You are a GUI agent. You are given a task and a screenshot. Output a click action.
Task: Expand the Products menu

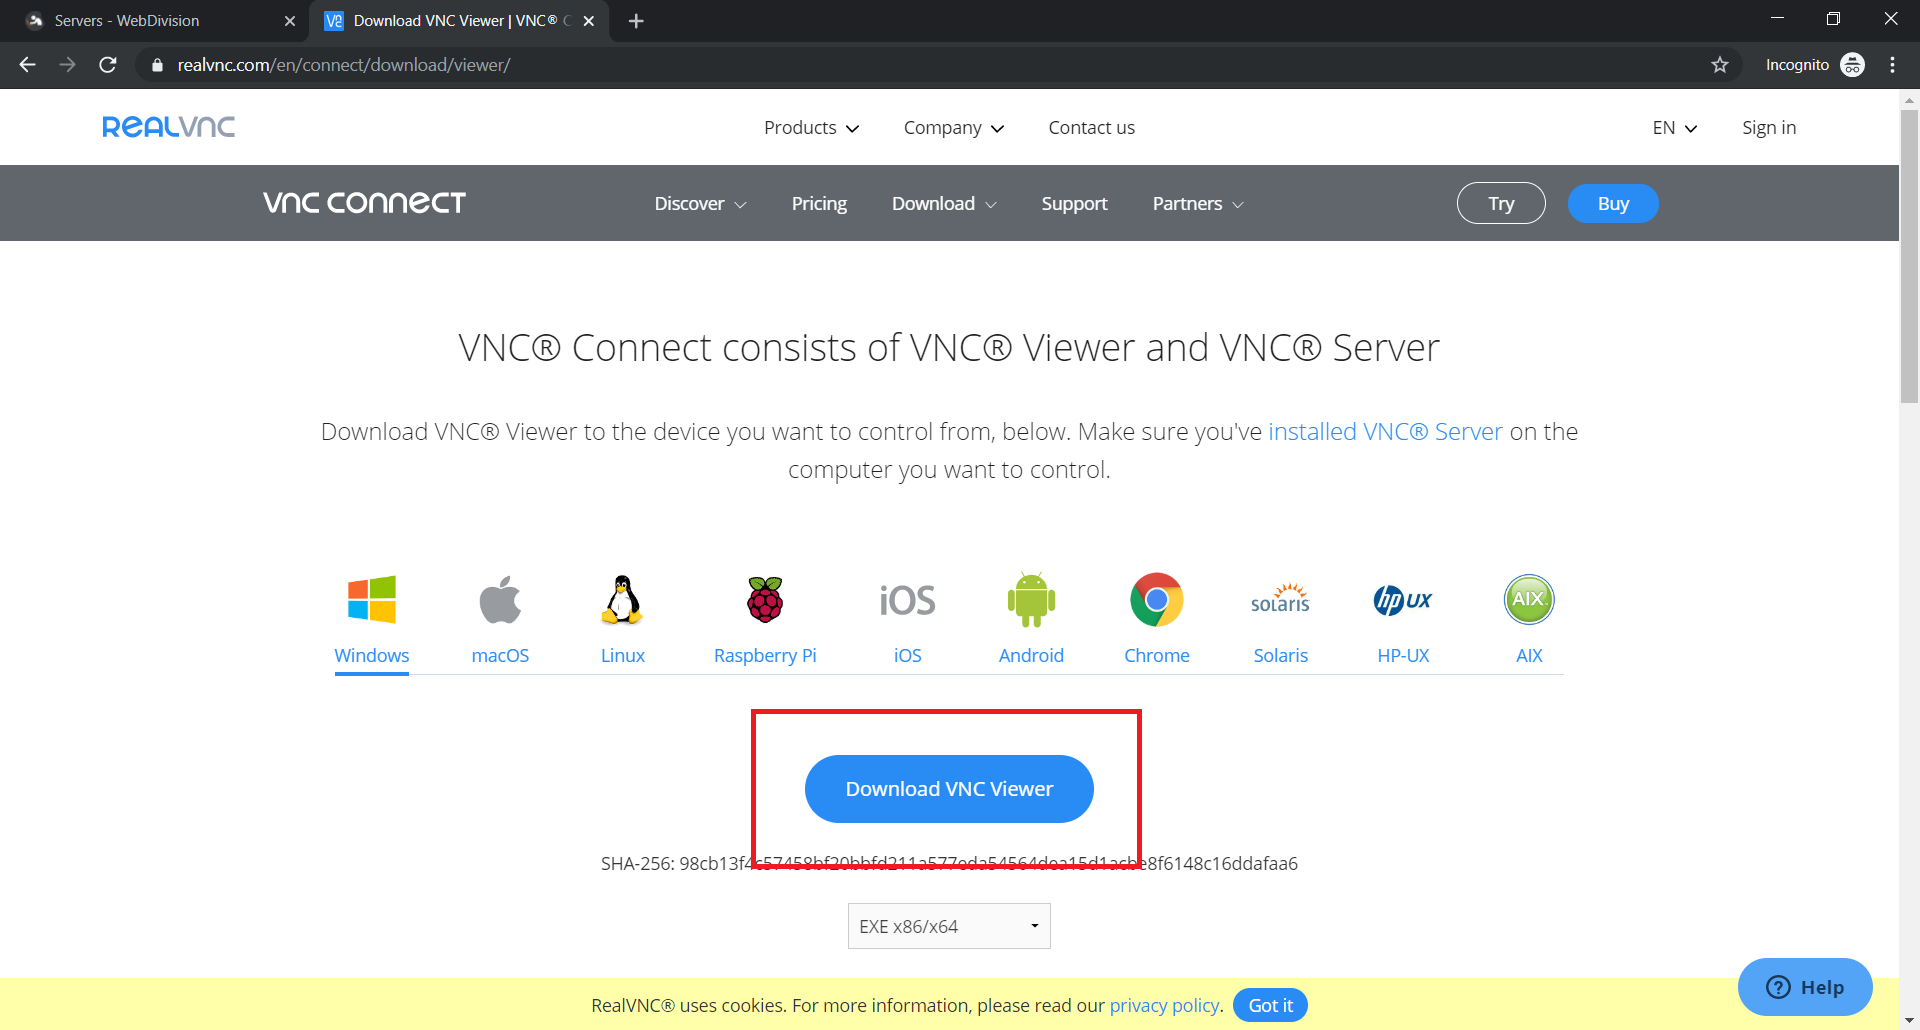pos(811,128)
